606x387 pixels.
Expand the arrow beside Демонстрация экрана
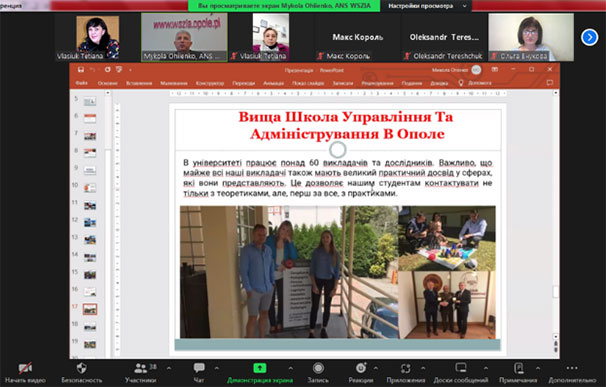(290, 368)
